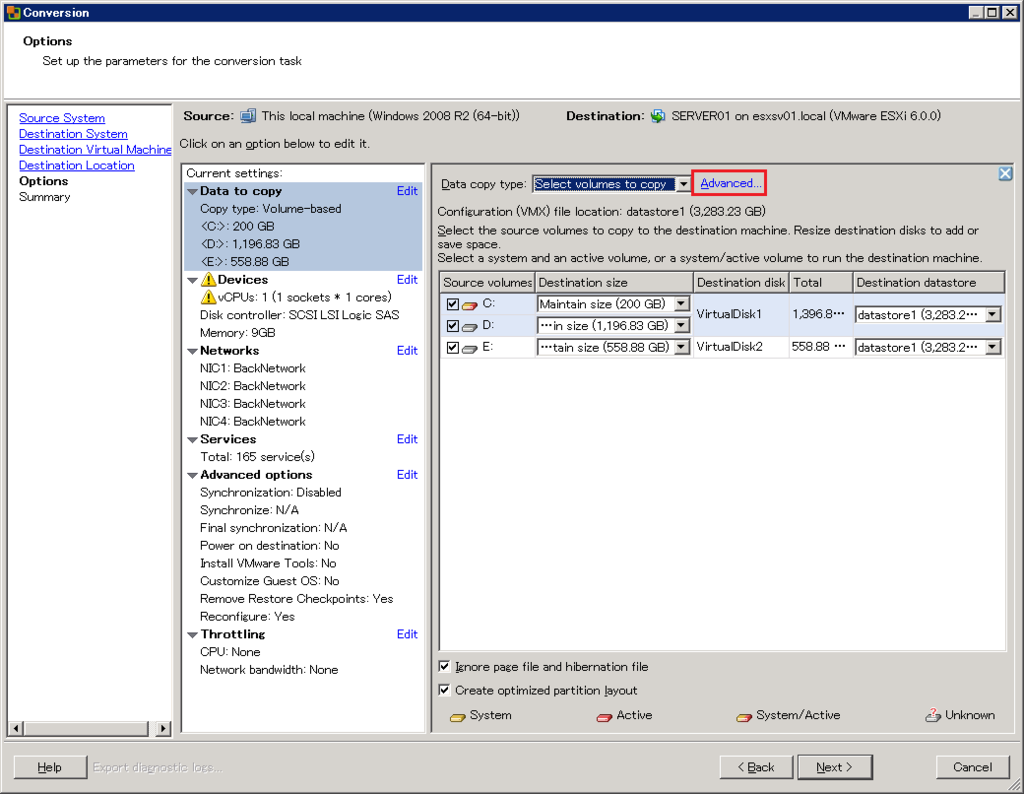
Task: Open the Advanced... link
Action: click(730, 183)
